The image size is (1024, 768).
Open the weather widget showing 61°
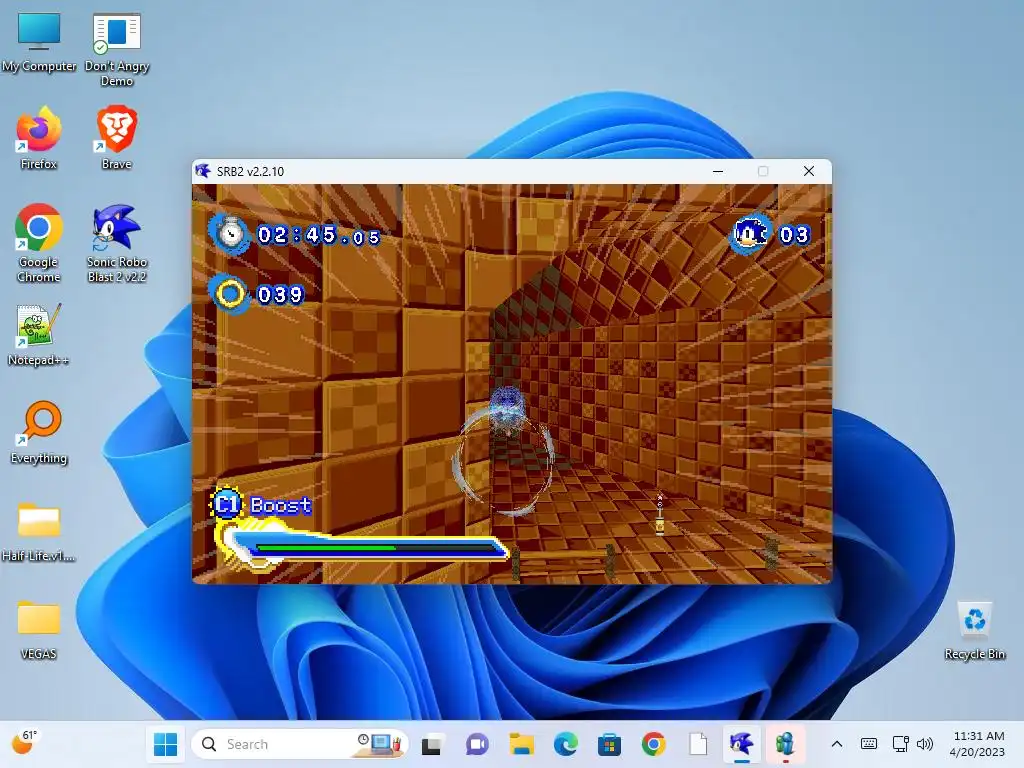(x=25, y=743)
